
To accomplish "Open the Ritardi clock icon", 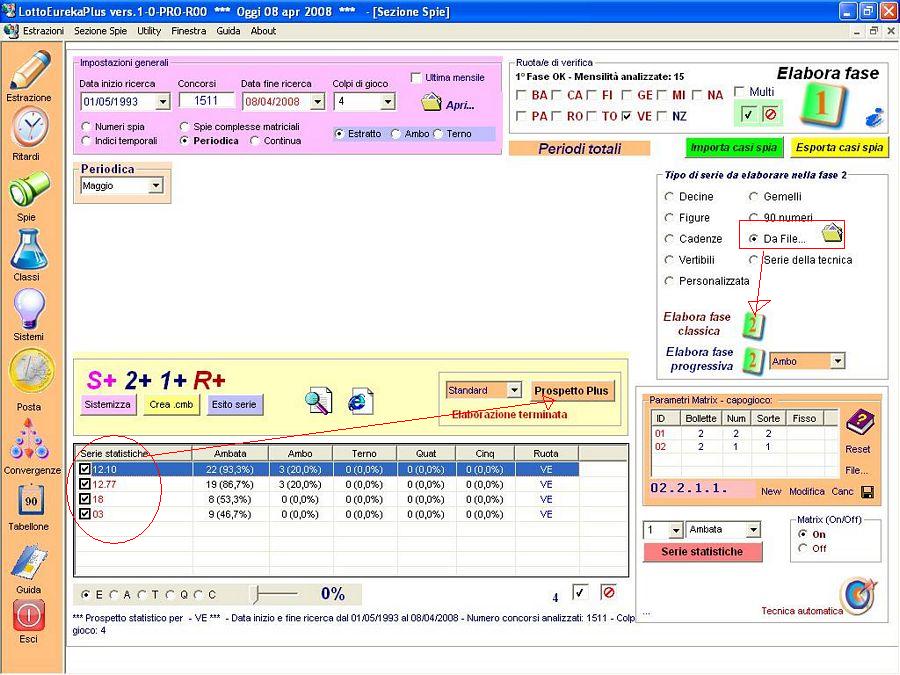I will 30,127.
